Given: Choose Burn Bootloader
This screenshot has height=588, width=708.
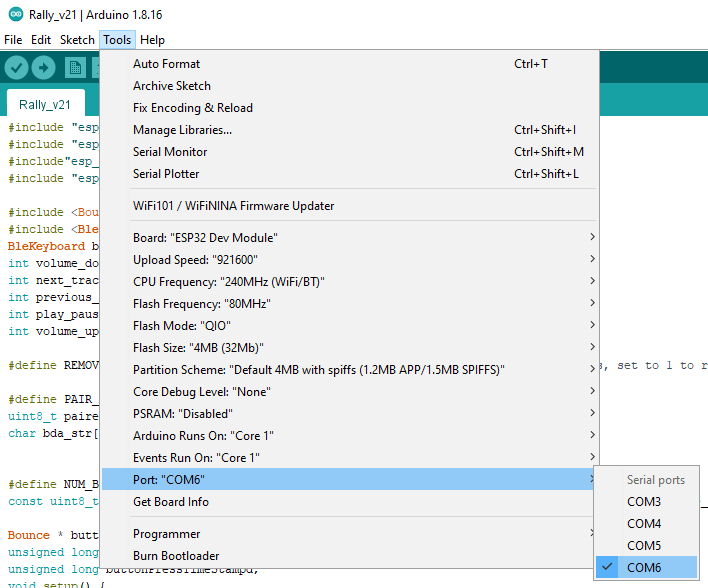Looking at the screenshot, I should [349, 556].
